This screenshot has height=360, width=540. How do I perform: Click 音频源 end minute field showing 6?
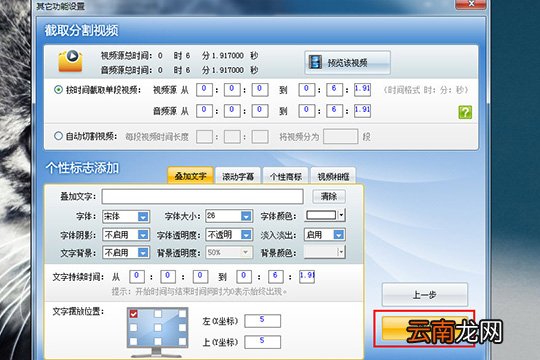(x=334, y=111)
